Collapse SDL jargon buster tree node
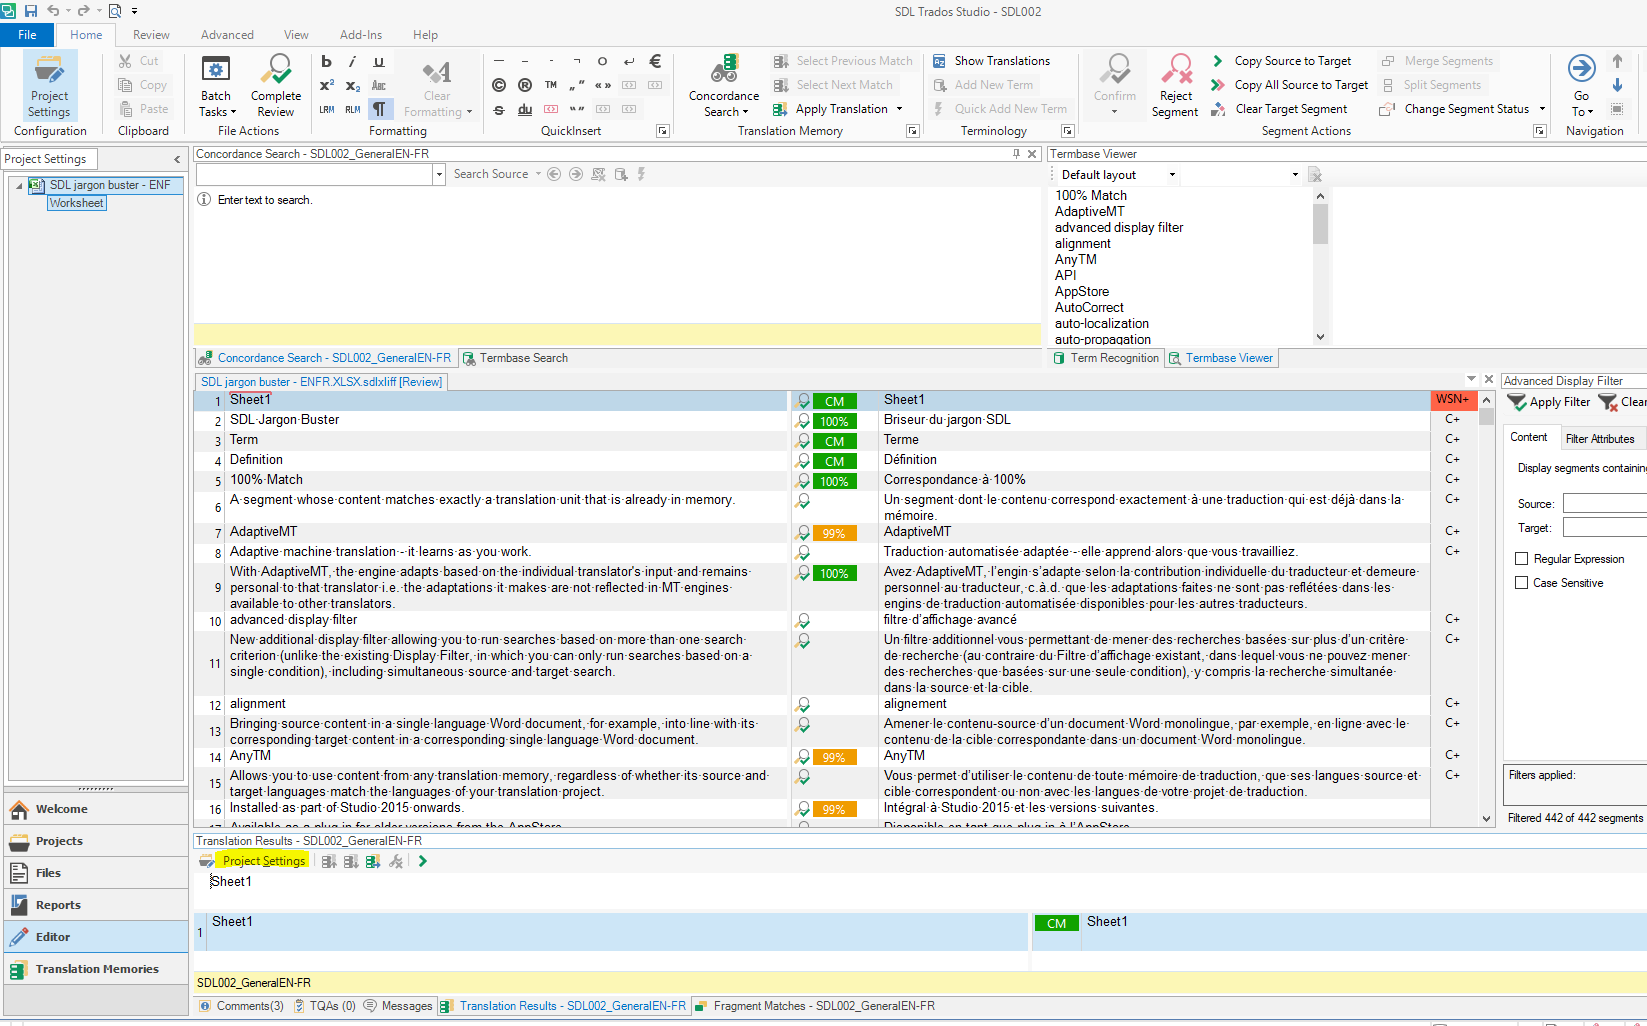This screenshot has height=1026, width=1647. (19, 186)
